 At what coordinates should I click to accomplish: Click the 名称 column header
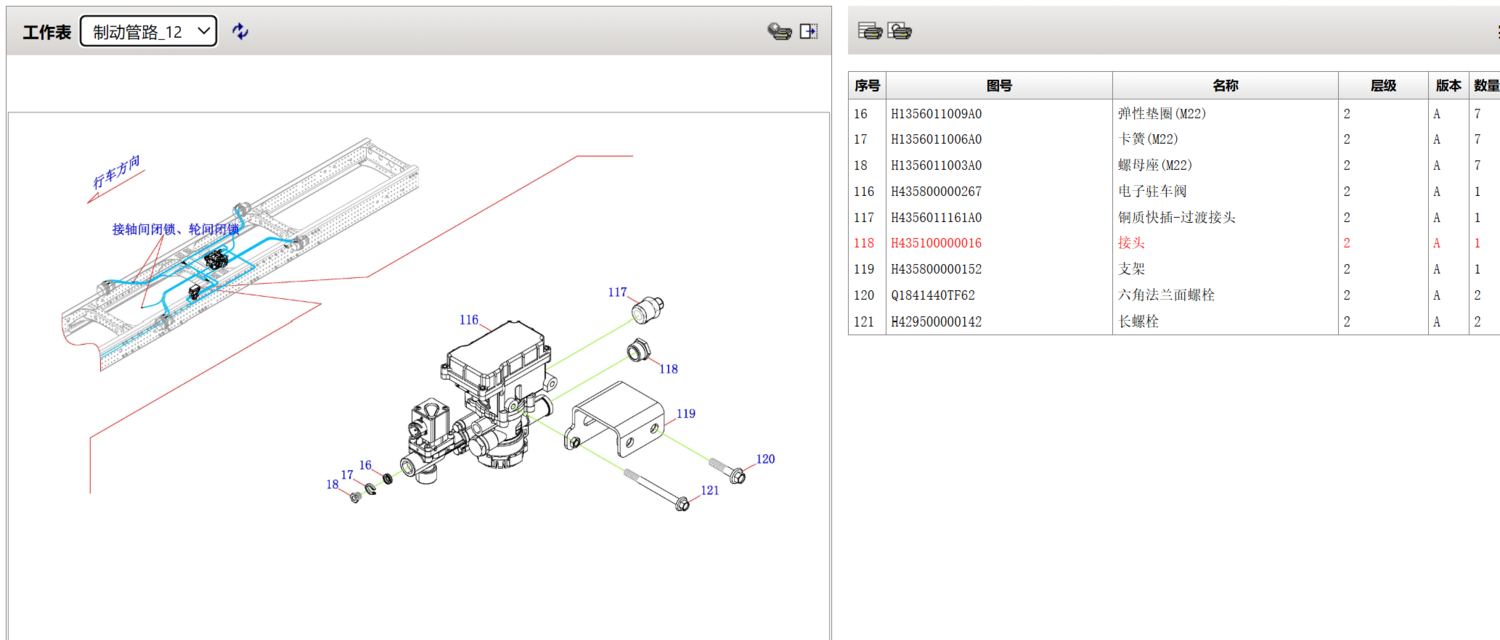pos(1225,86)
